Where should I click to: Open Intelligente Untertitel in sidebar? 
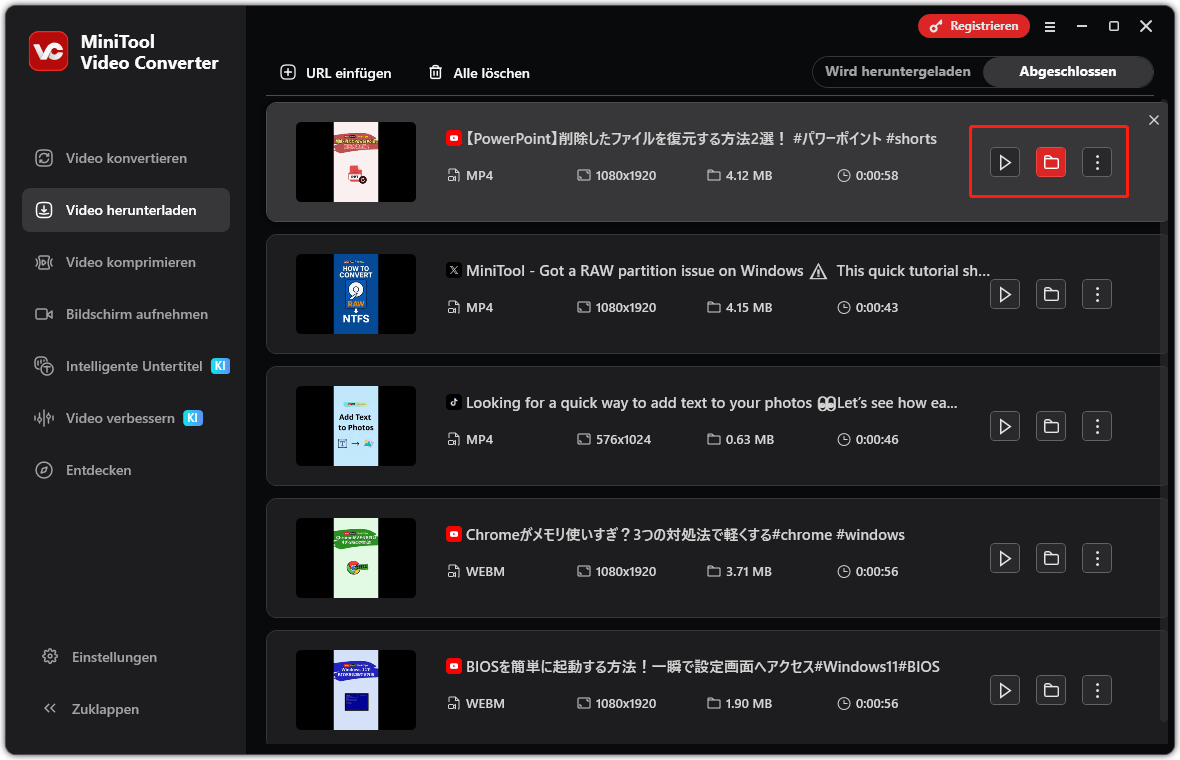click(126, 366)
